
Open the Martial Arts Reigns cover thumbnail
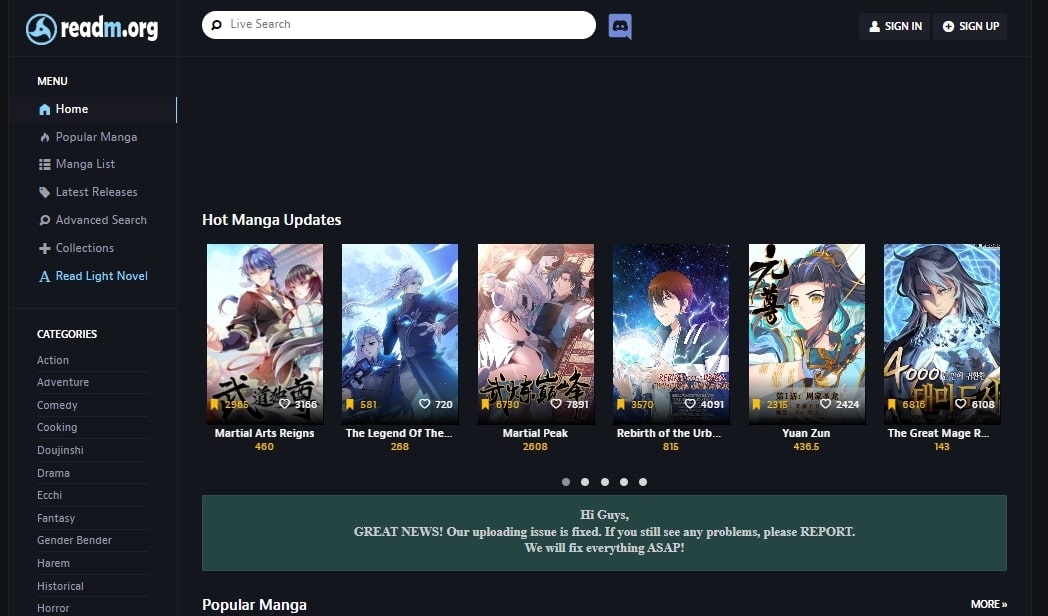point(265,333)
